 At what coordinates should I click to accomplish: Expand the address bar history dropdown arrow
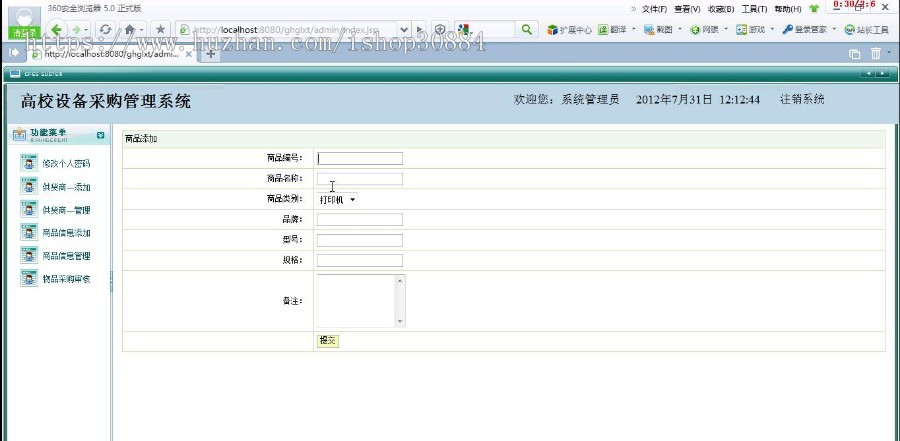pyautogui.click(x=404, y=29)
